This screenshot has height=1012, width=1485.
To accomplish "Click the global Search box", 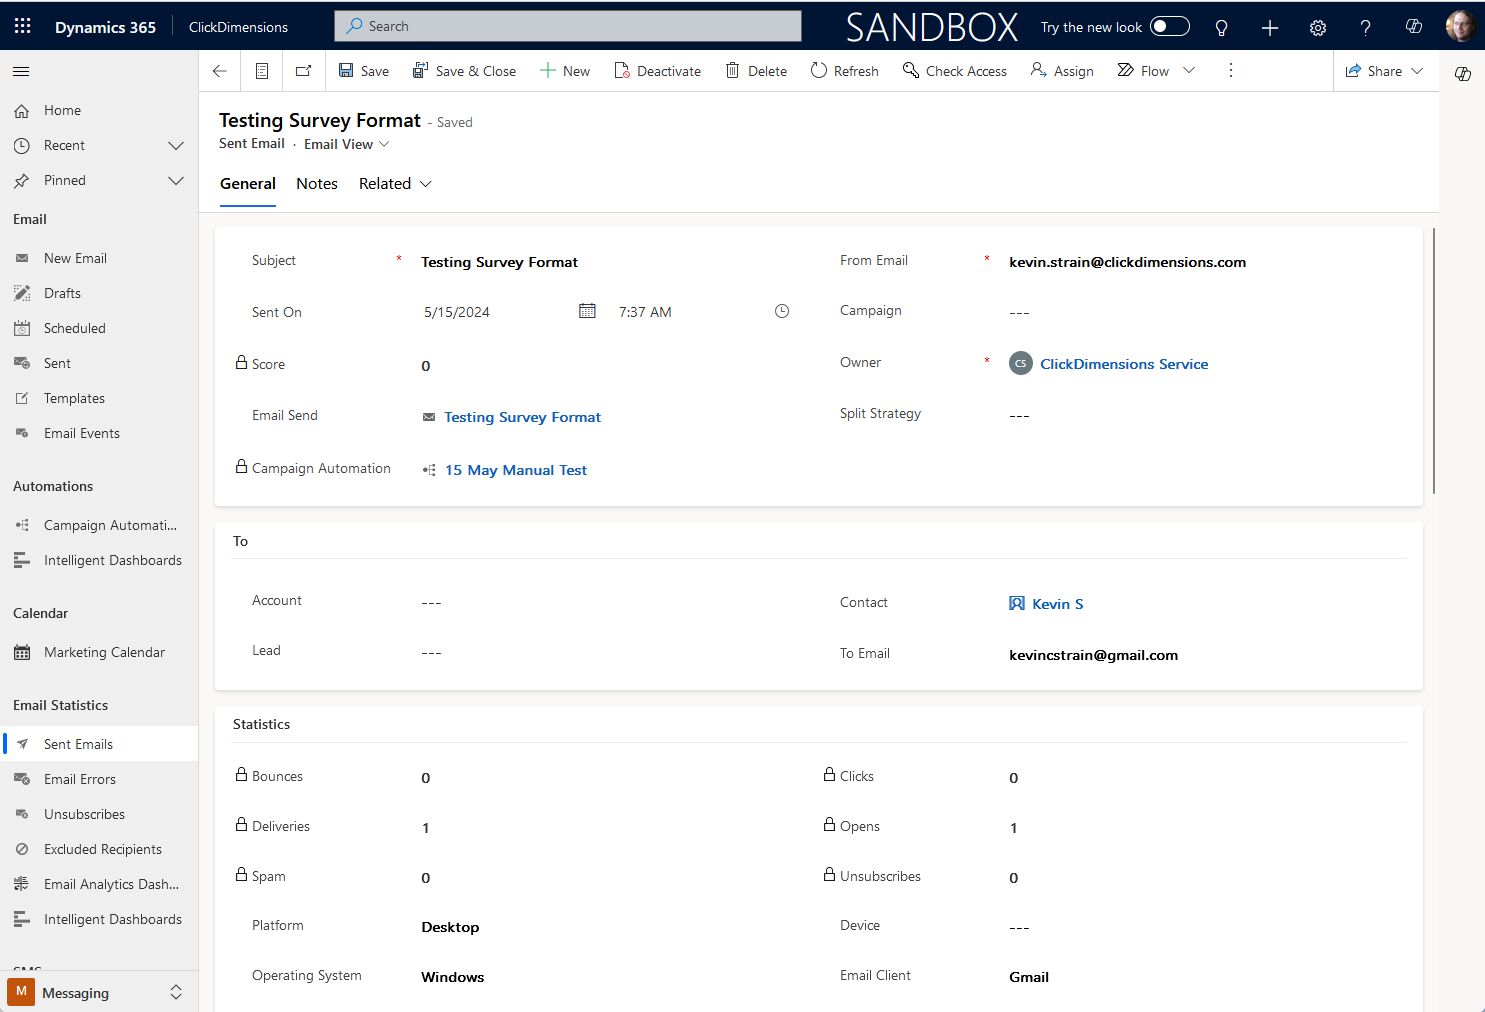I will pyautogui.click(x=568, y=26).
